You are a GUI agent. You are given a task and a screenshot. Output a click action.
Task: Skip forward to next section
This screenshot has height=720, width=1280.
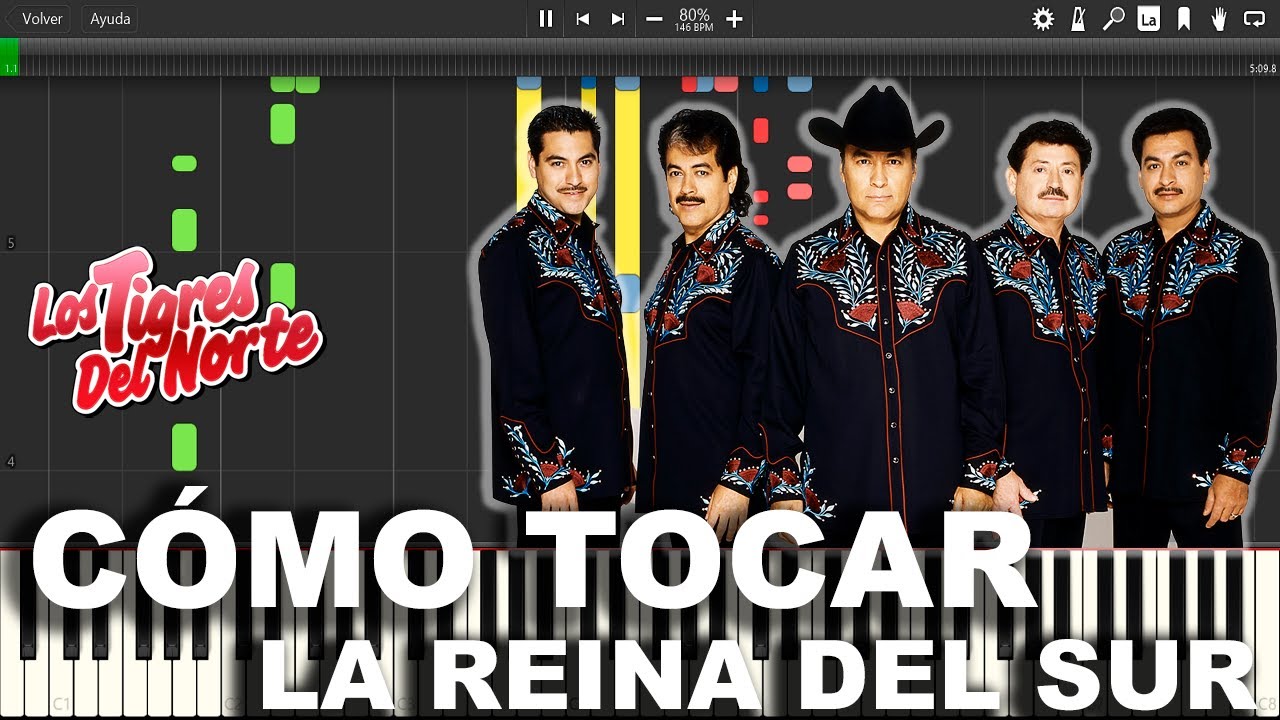618,19
